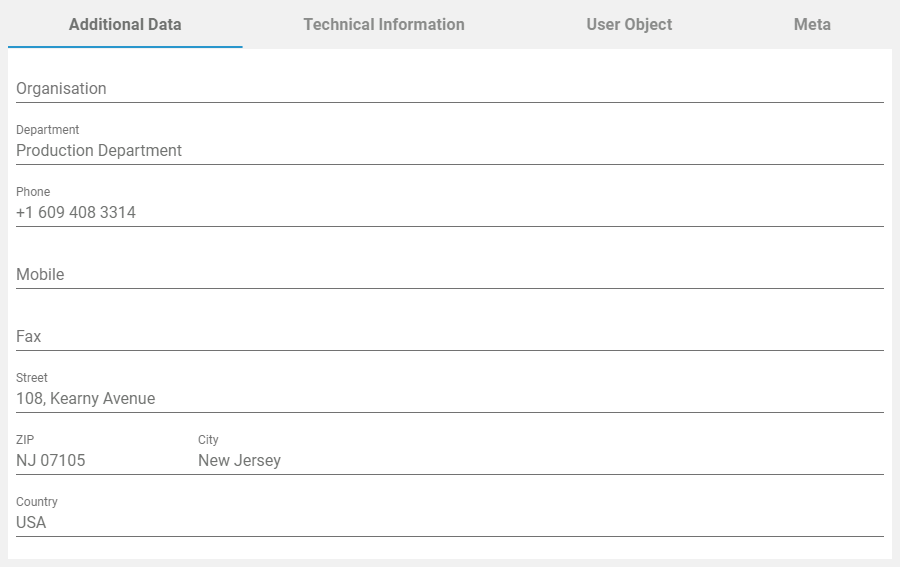
Task: Edit the ZIP value NJ 07105
Action: pyautogui.click(x=51, y=460)
